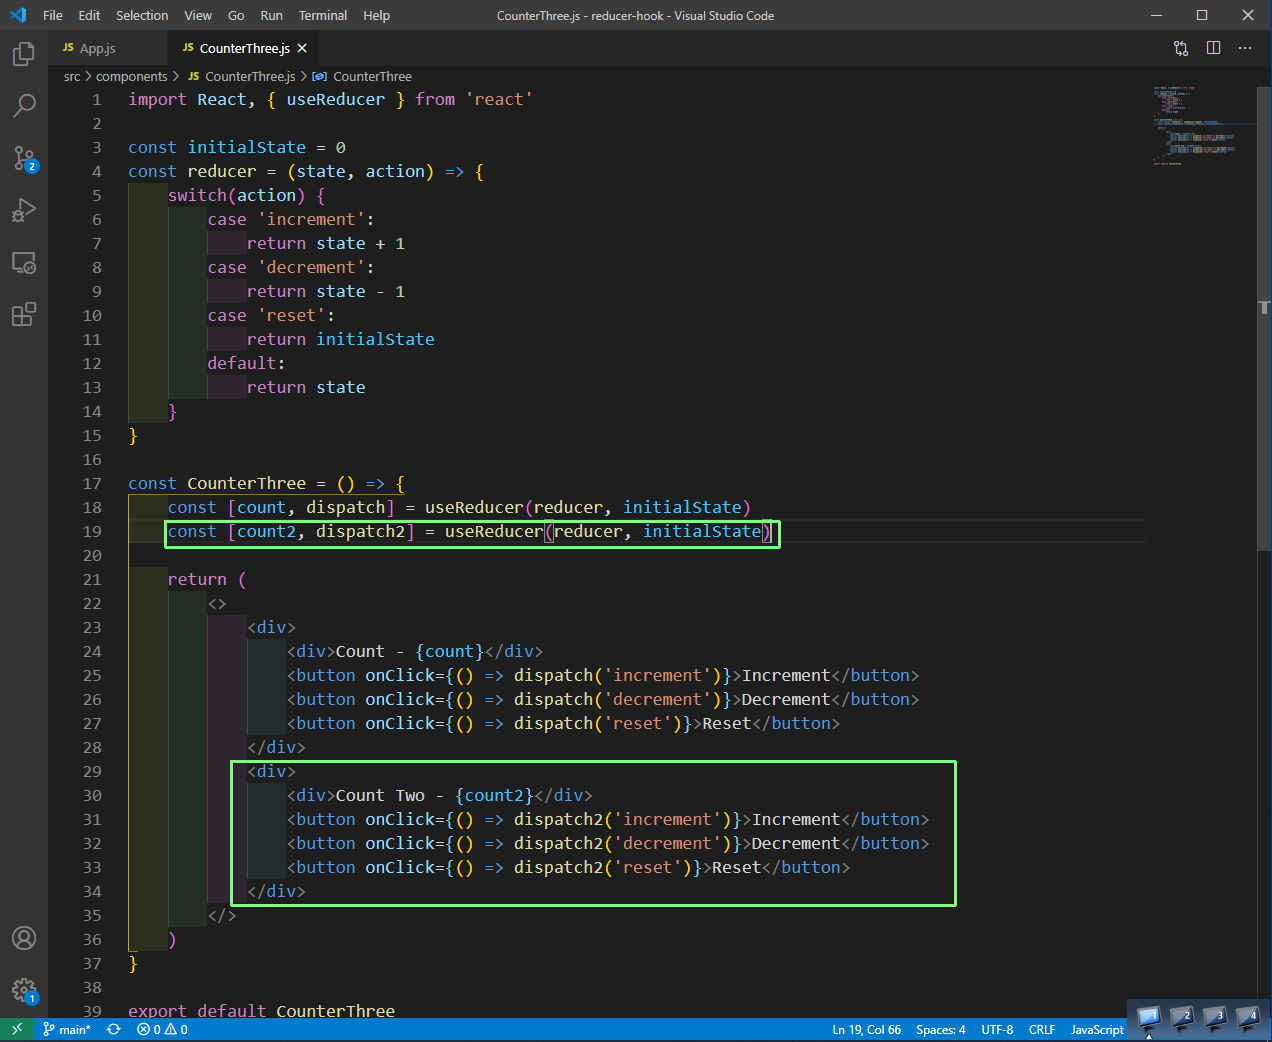Image resolution: width=1272 pixels, height=1042 pixels.
Task: Click the CounterThree symbol breadcrumb
Action: (362, 76)
